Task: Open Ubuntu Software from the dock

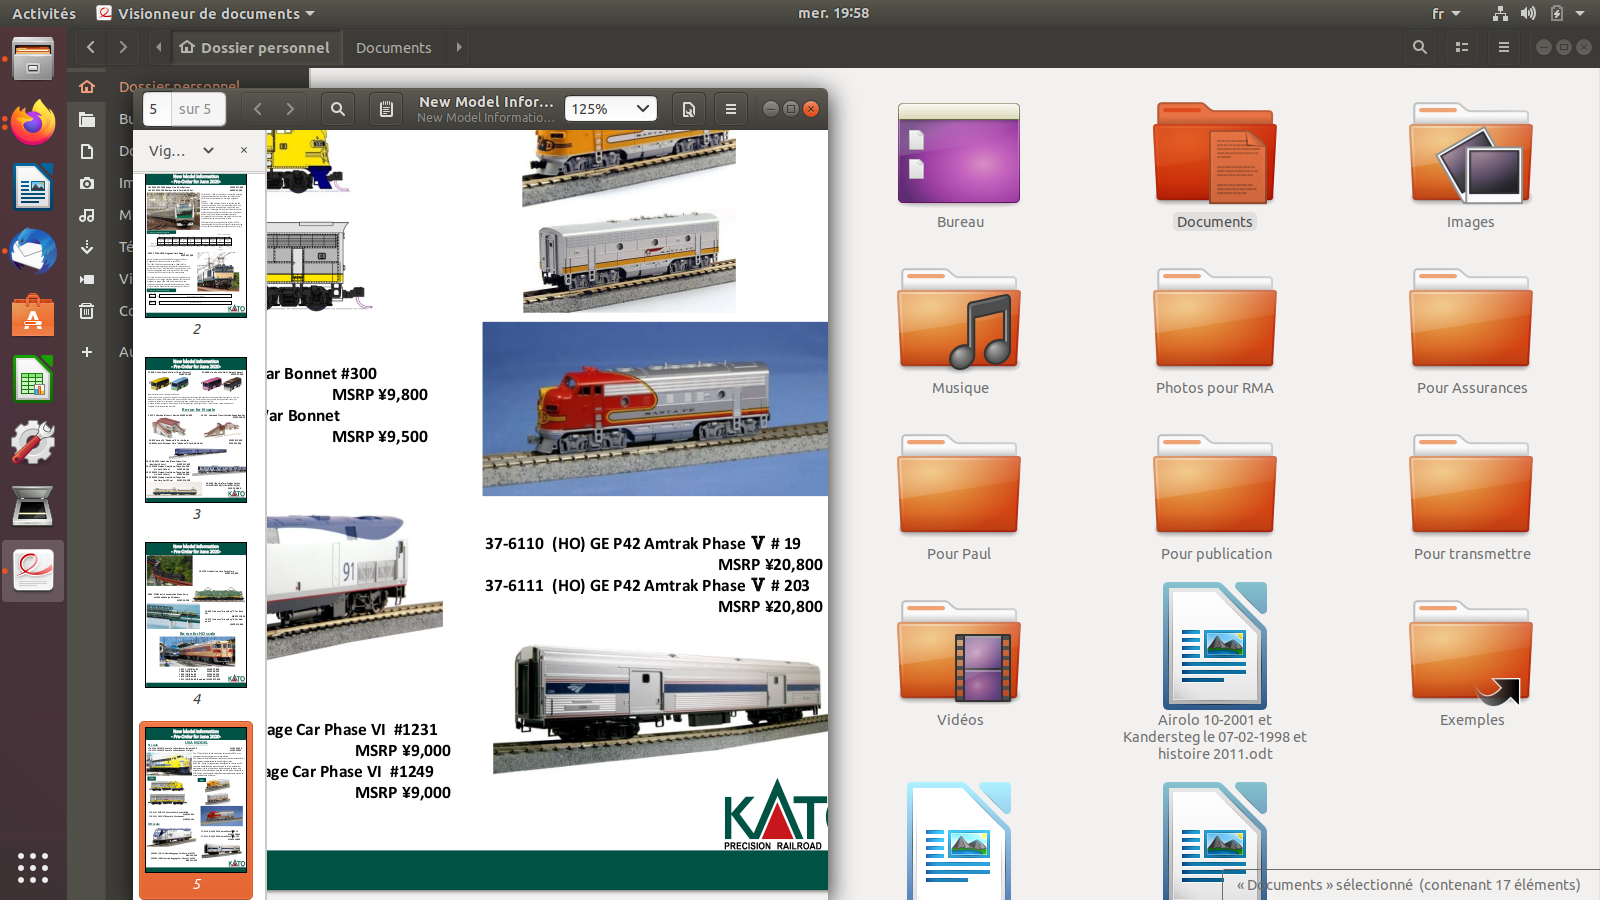Action: tap(33, 316)
